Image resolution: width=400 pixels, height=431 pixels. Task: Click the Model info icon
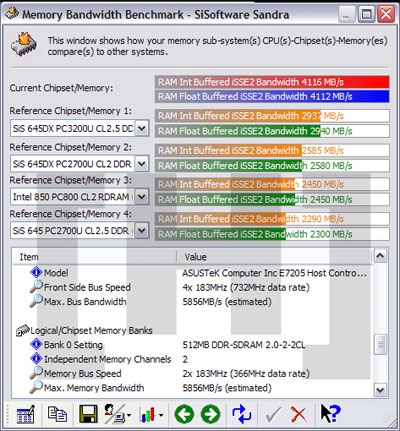[x=36, y=272]
